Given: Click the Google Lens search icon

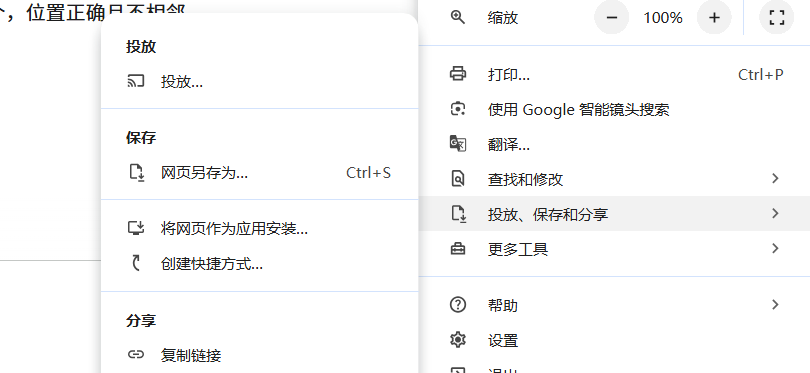Looking at the screenshot, I should click(458, 109).
